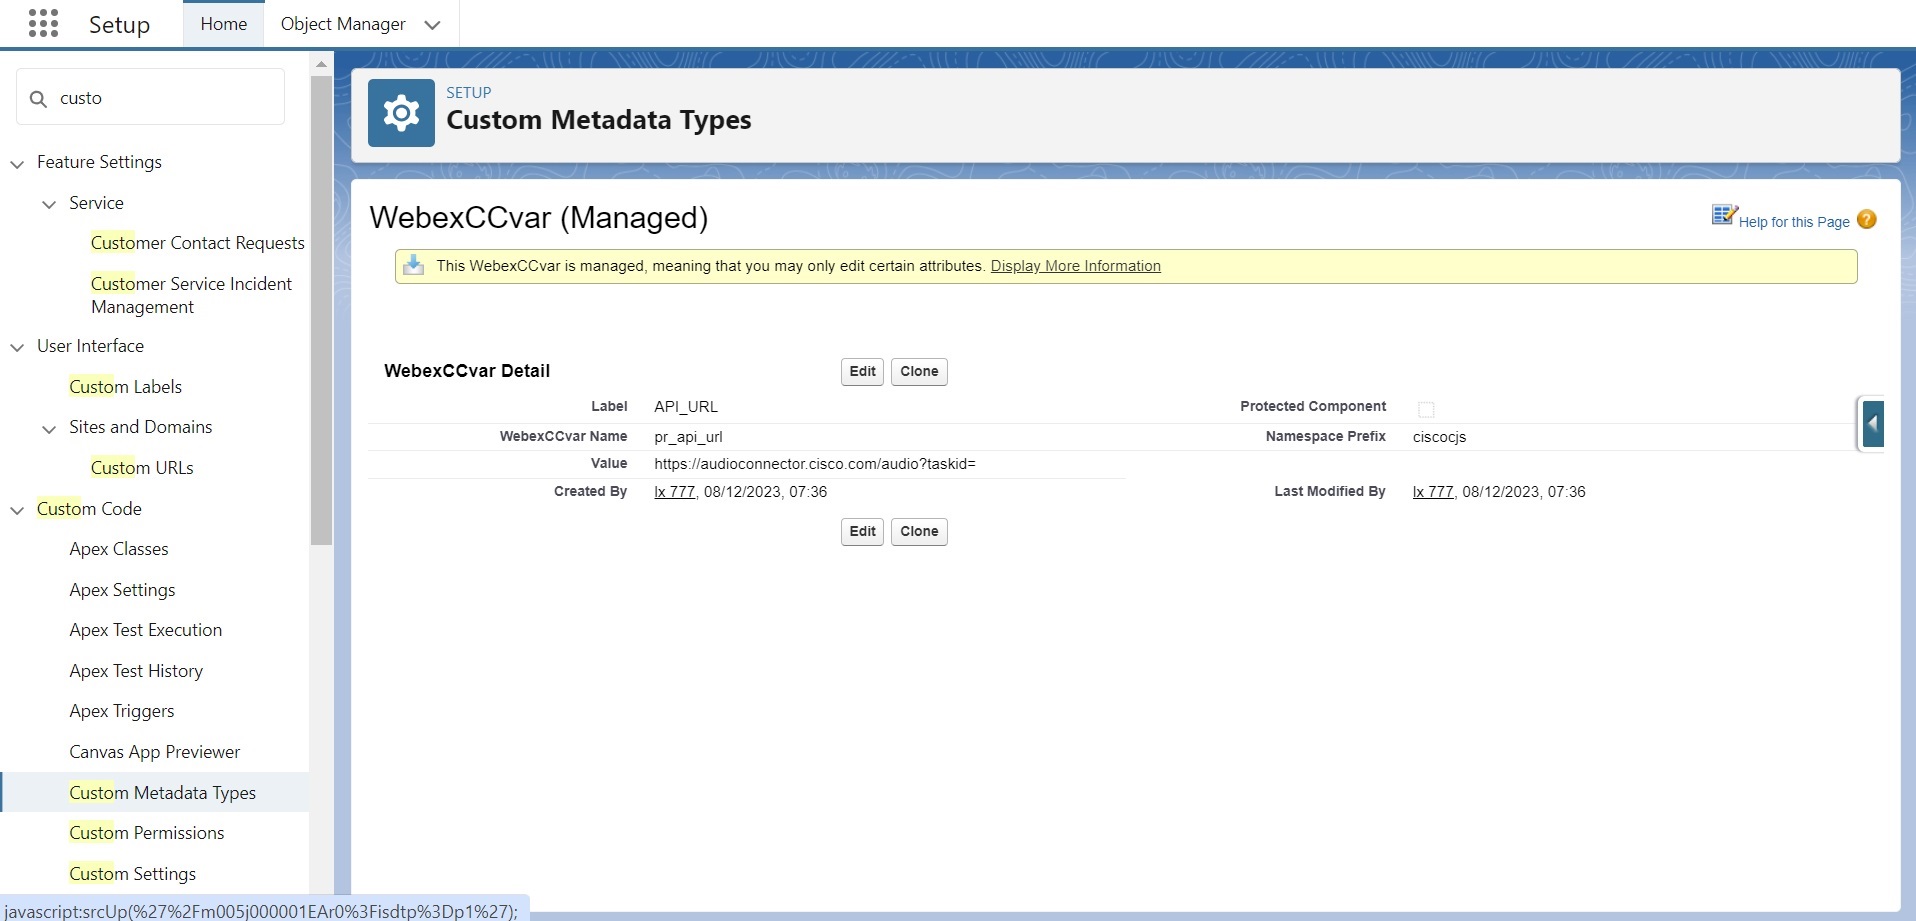Image resolution: width=1916 pixels, height=921 pixels.
Task: Open Customer Service Incident Management
Action: (191, 295)
